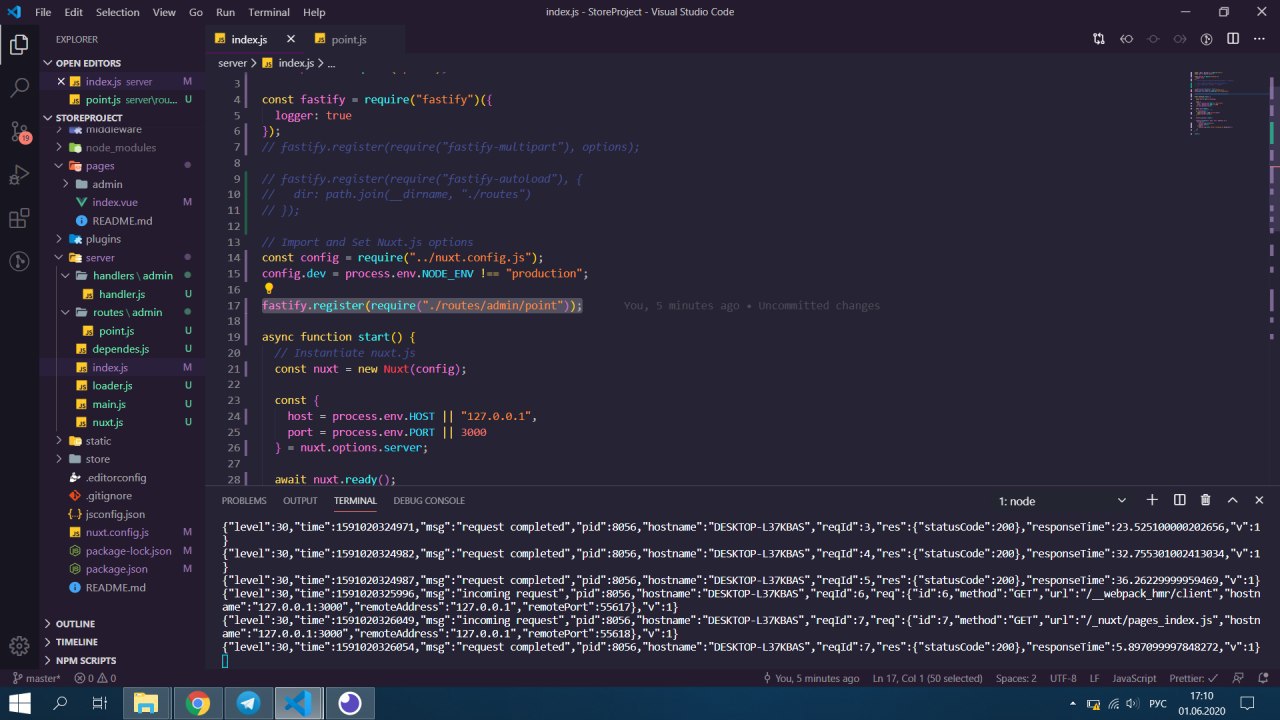Open the Help menu
1280x720 pixels.
click(x=314, y=12)
